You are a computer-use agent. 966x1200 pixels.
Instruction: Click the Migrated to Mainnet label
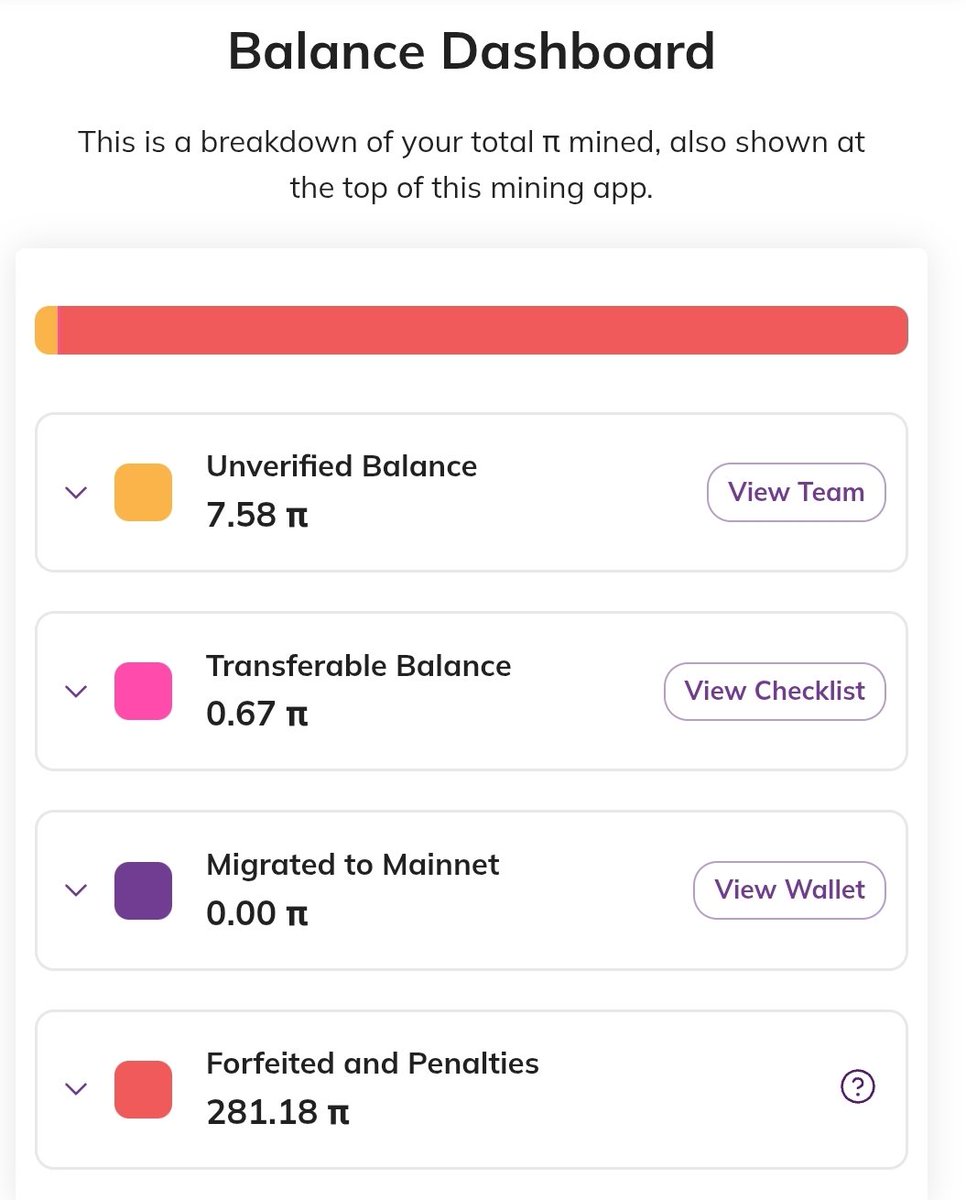(352, 864)
